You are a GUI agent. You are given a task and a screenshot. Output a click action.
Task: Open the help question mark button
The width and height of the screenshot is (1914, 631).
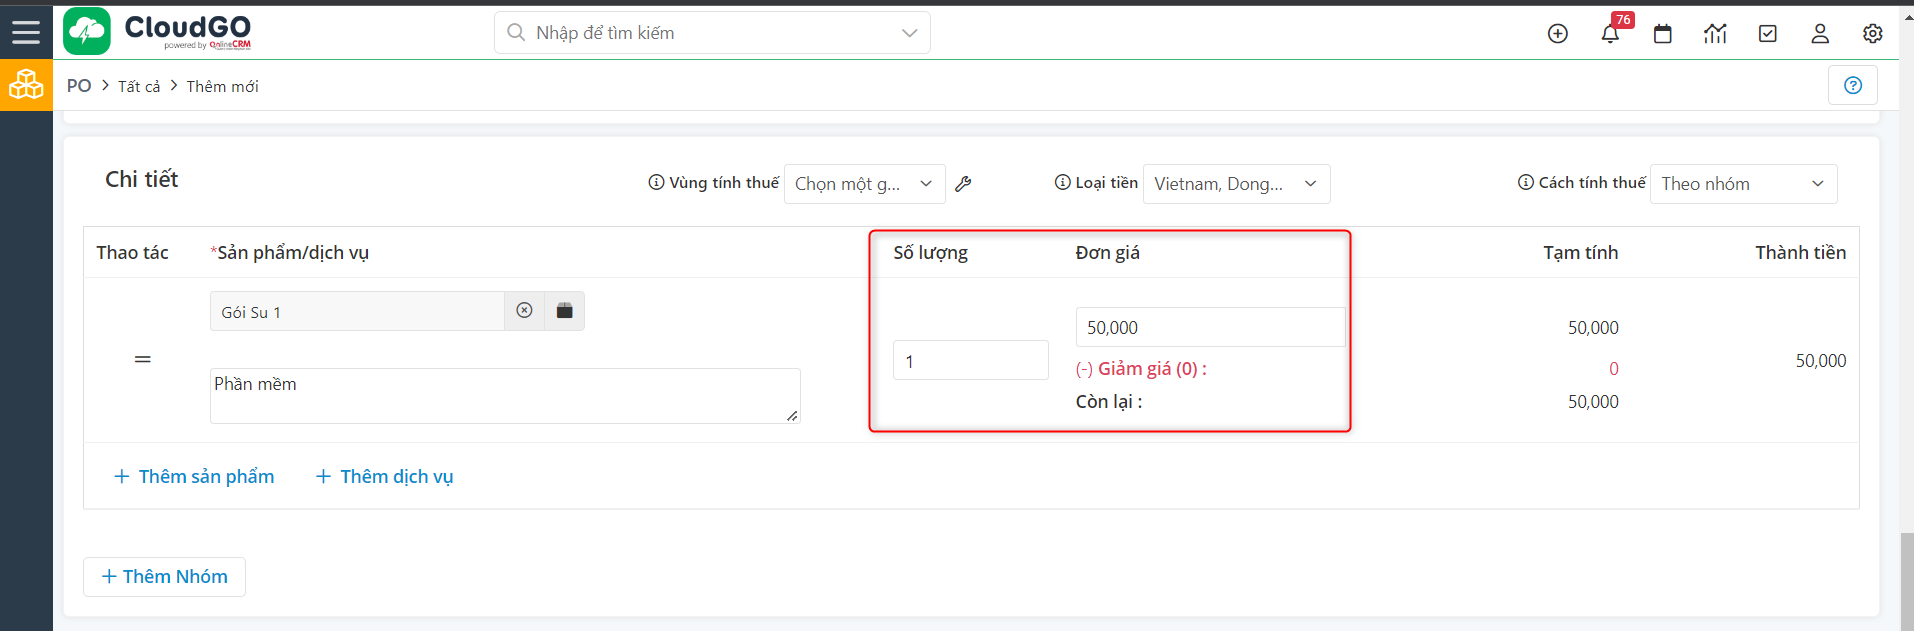click(x=1853, y=85)
